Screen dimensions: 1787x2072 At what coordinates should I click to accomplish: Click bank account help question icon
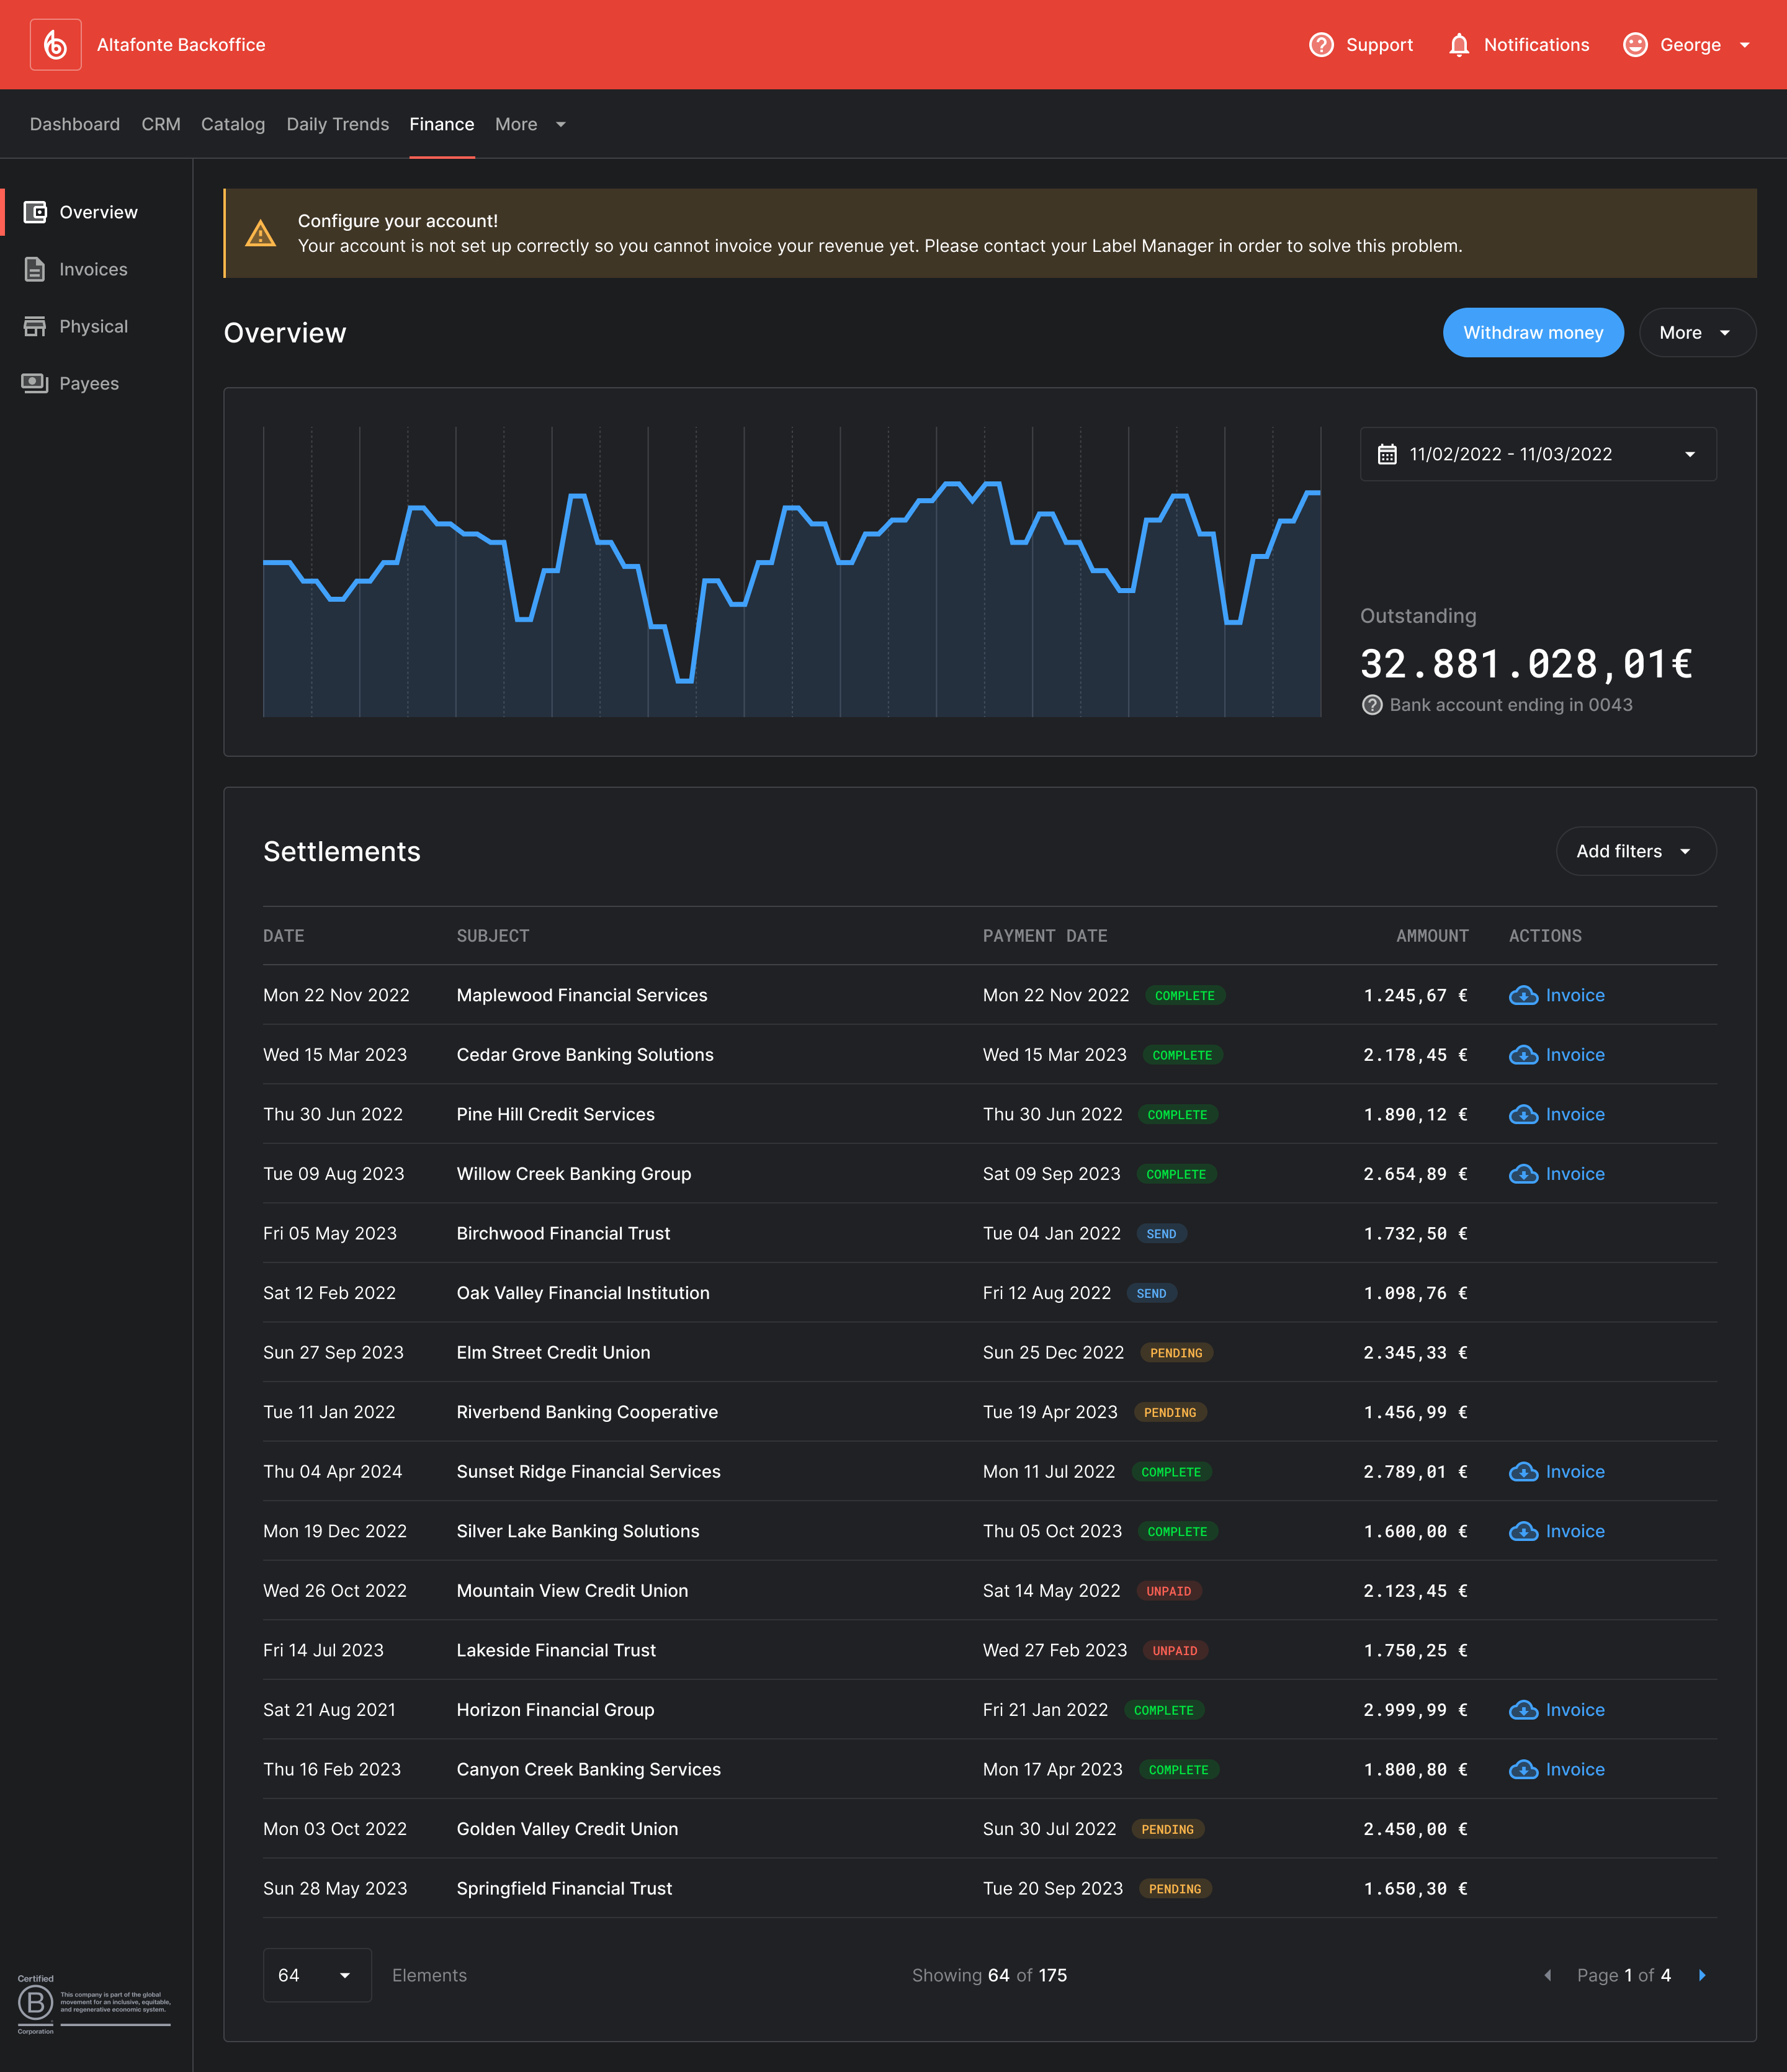point(1372,705)
